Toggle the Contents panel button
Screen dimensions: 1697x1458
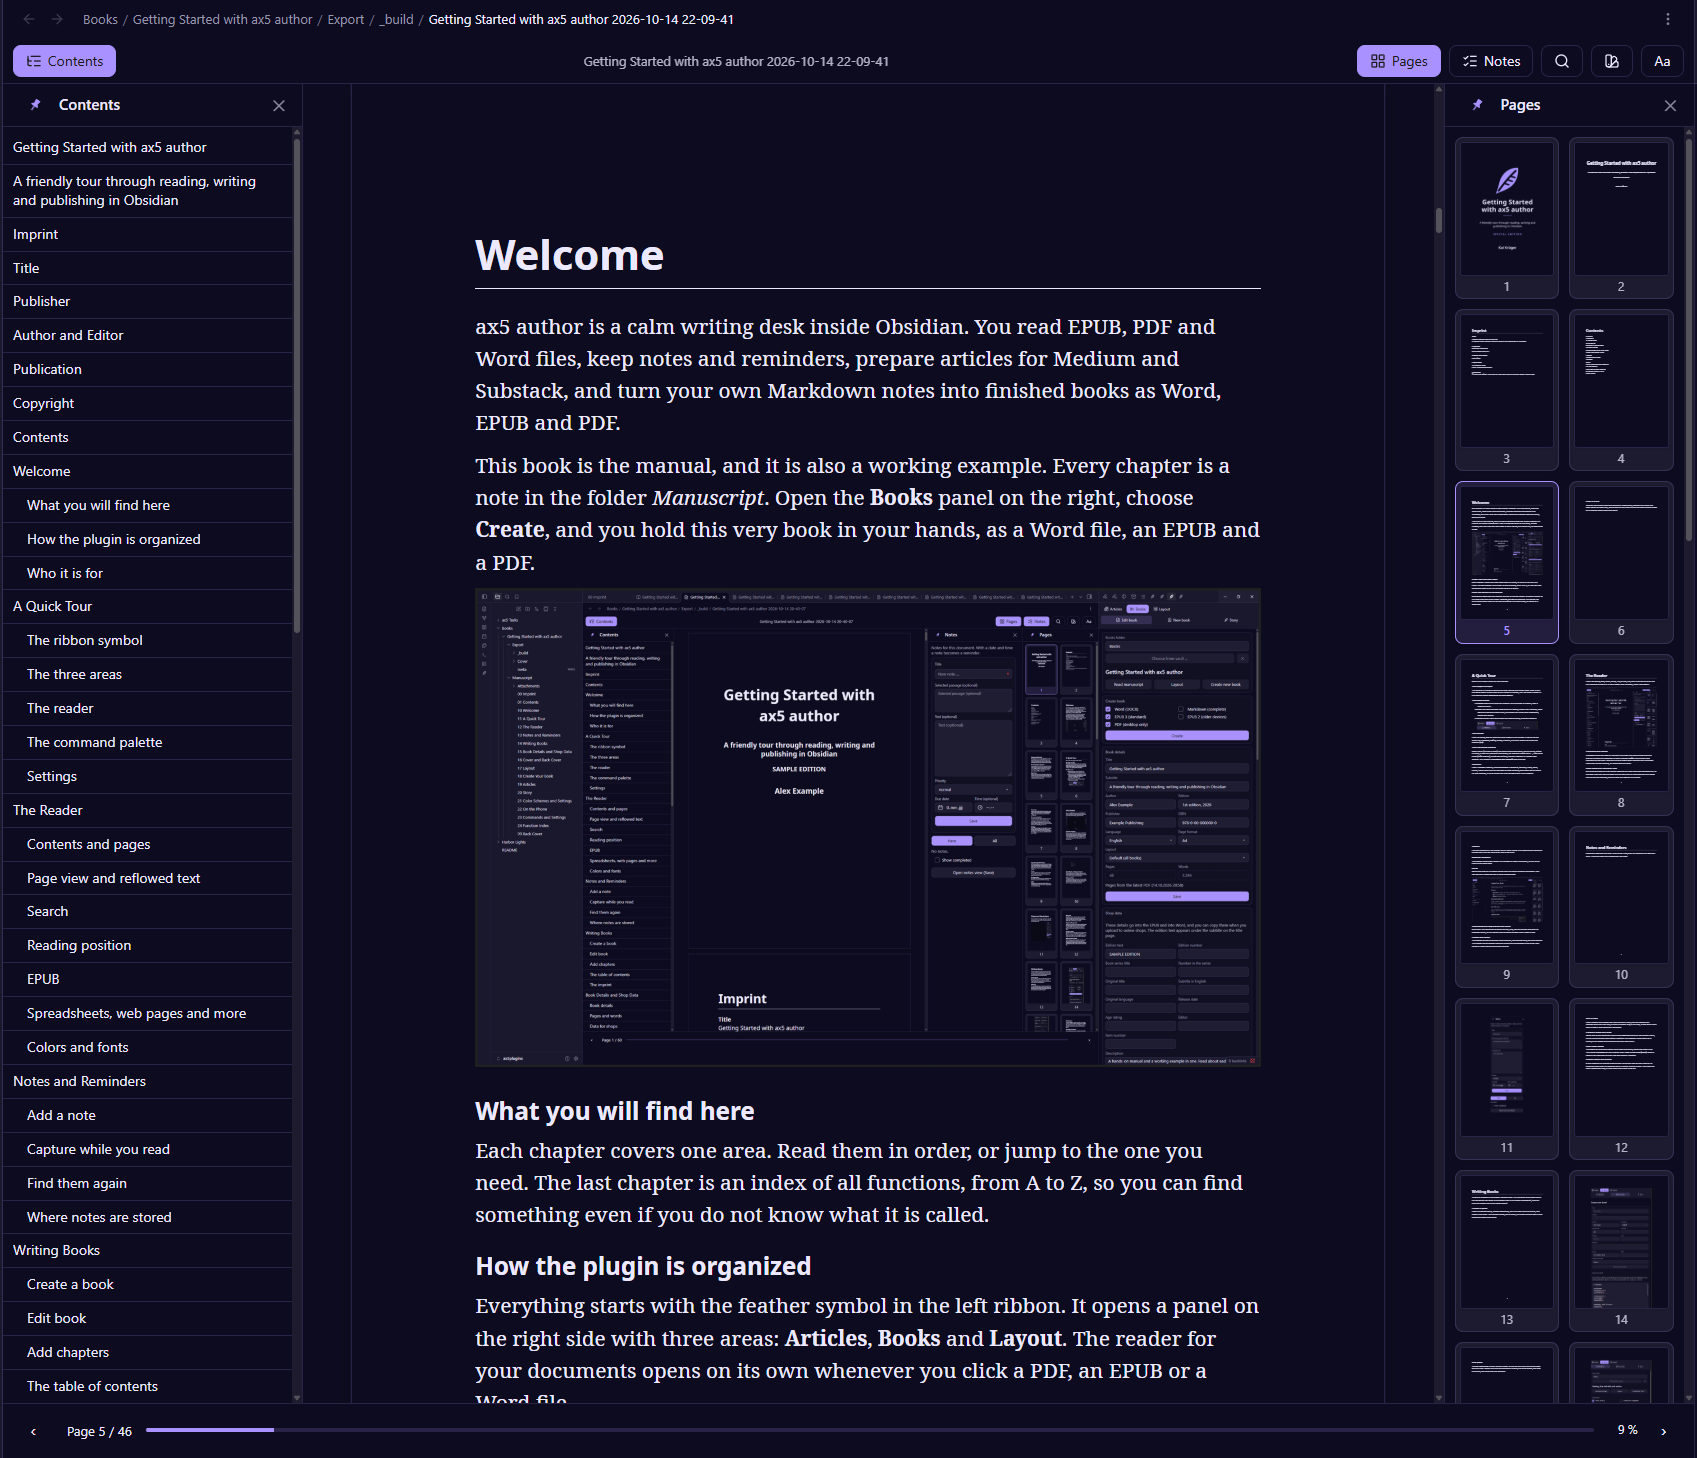click(64, 61)
